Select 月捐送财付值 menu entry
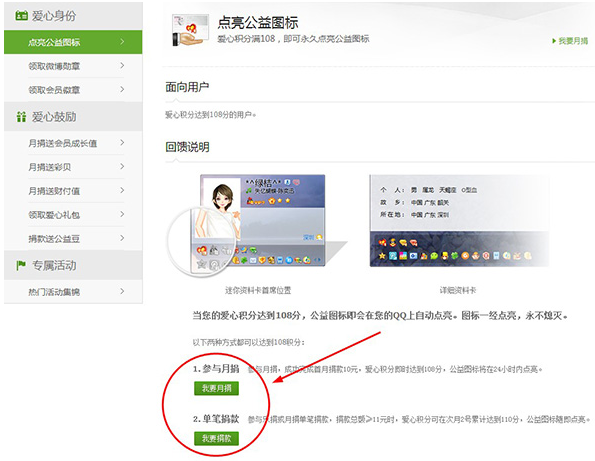This screenshot has width=595, height=461. pos(73,191)
